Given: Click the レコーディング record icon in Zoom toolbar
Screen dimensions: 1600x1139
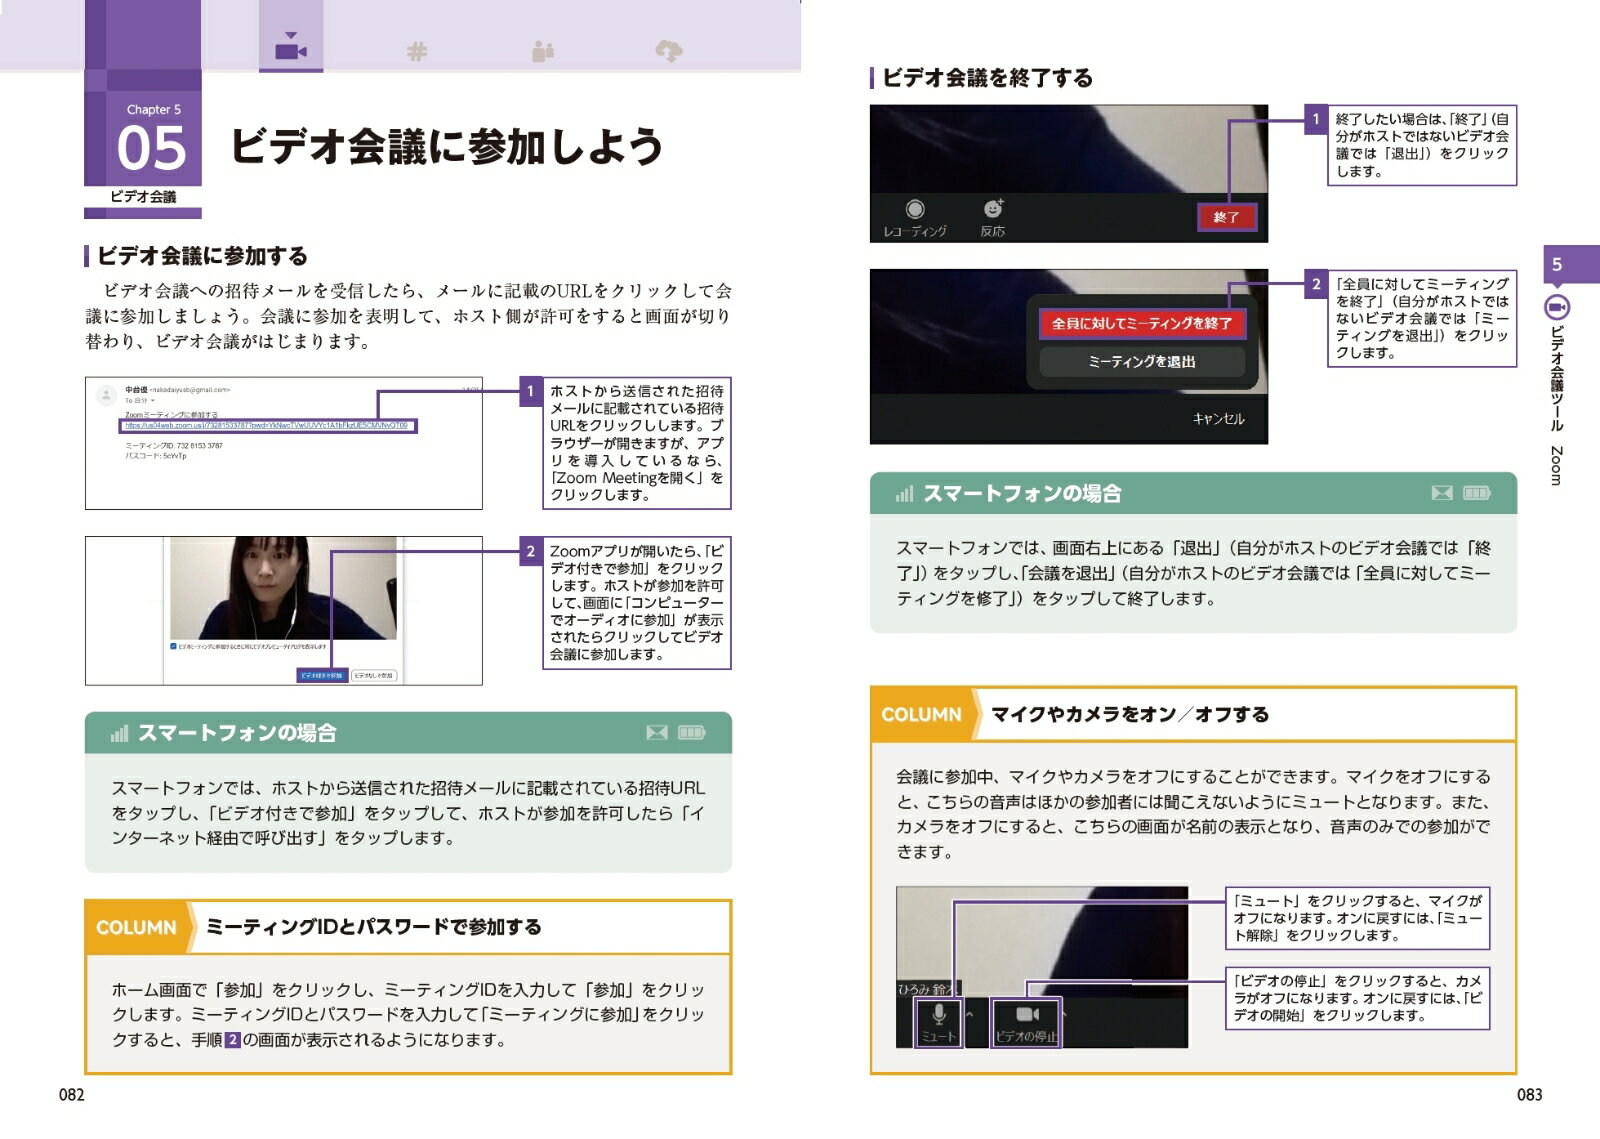Looking at the screenshot, I should (915, 209).
